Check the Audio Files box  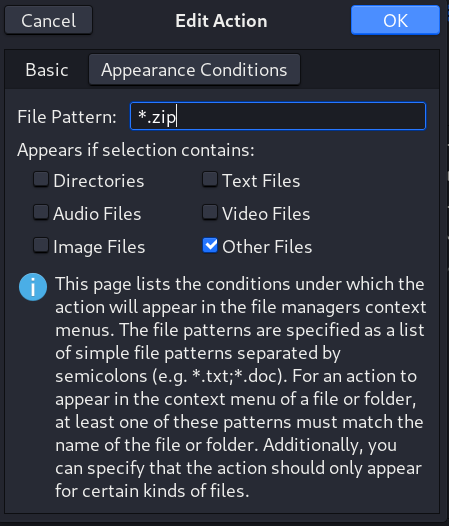(x=41, y=213)
